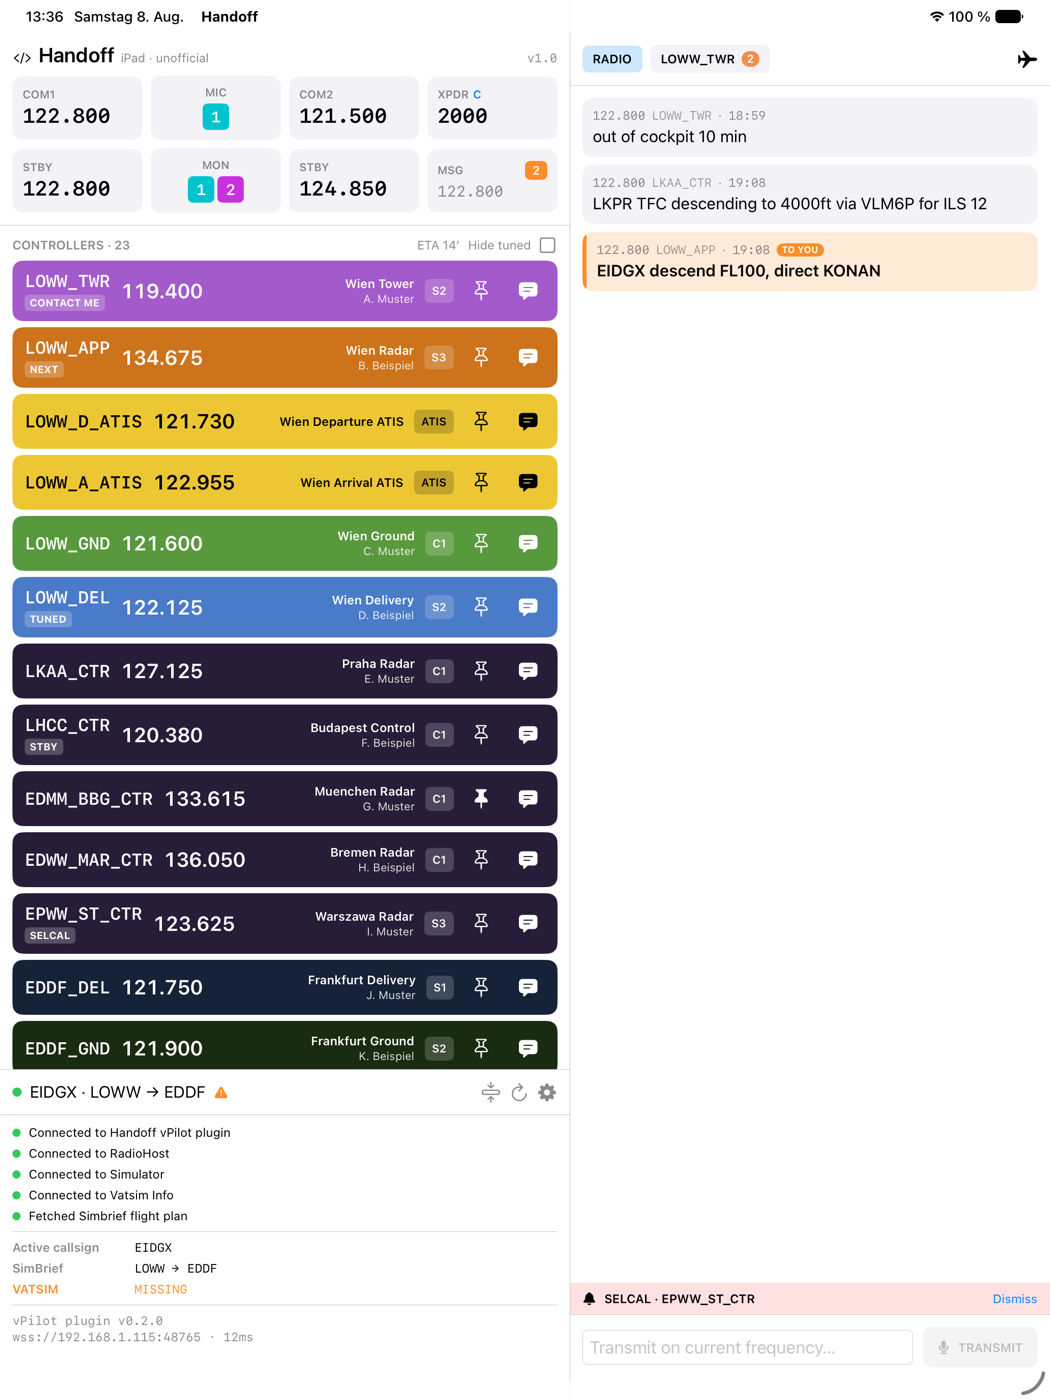Tune EDDF_DEL frequency 121.750
1050x1400 pixels.
tap(162, 988)
